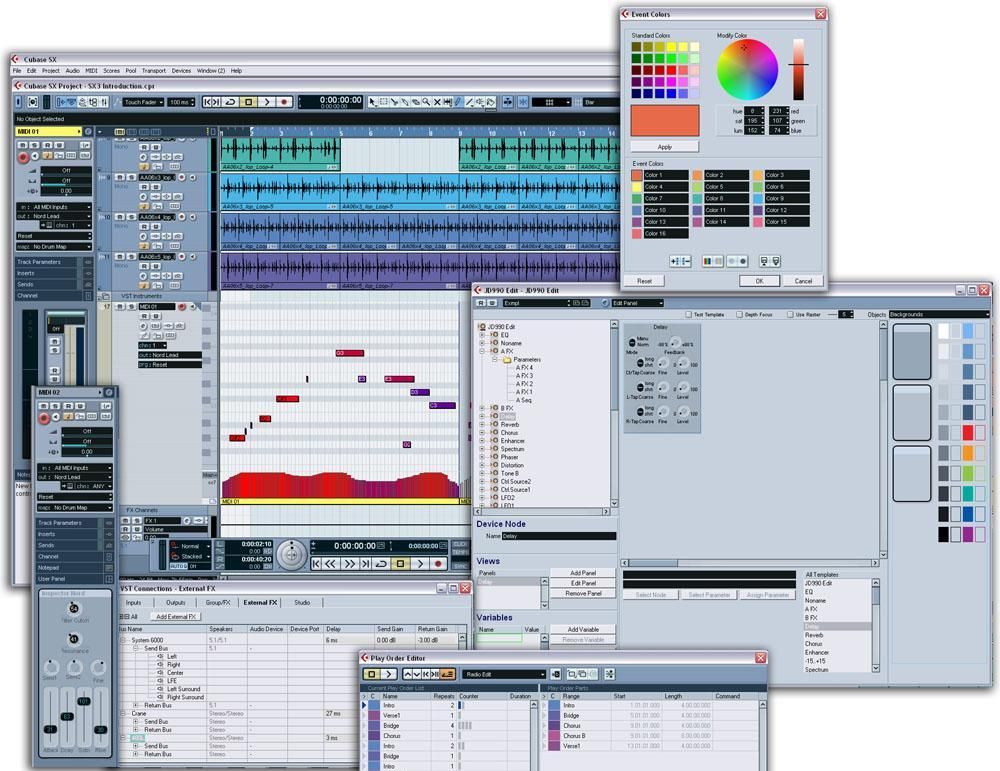
Task: Click OK in the Event Colors dialog
Action: point(759,281)
